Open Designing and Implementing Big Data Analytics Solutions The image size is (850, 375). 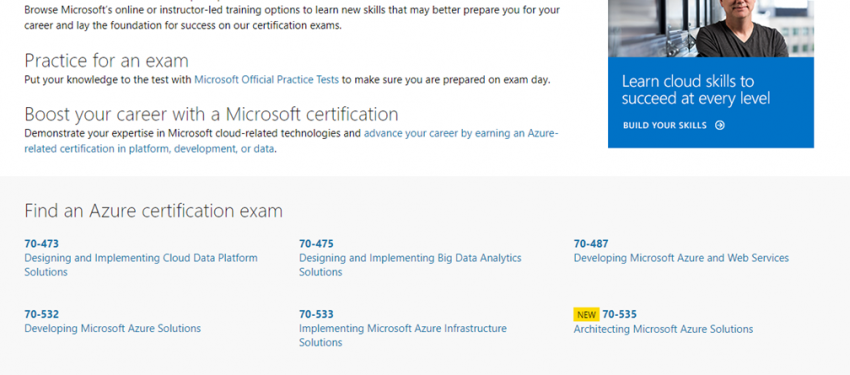410,265
